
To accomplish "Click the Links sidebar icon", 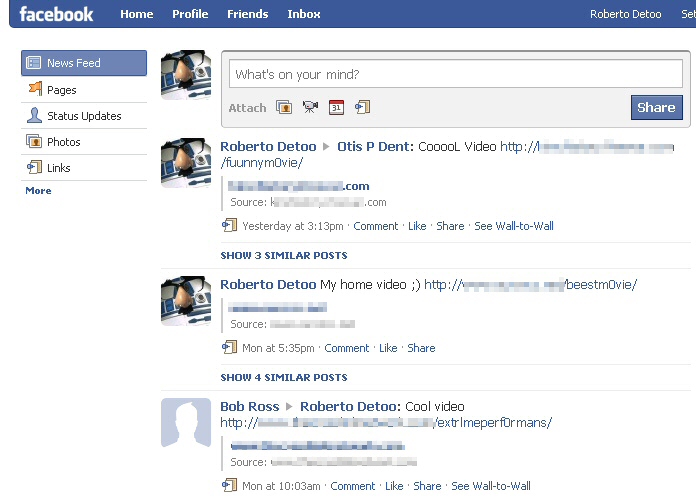I will click(34, 167).
